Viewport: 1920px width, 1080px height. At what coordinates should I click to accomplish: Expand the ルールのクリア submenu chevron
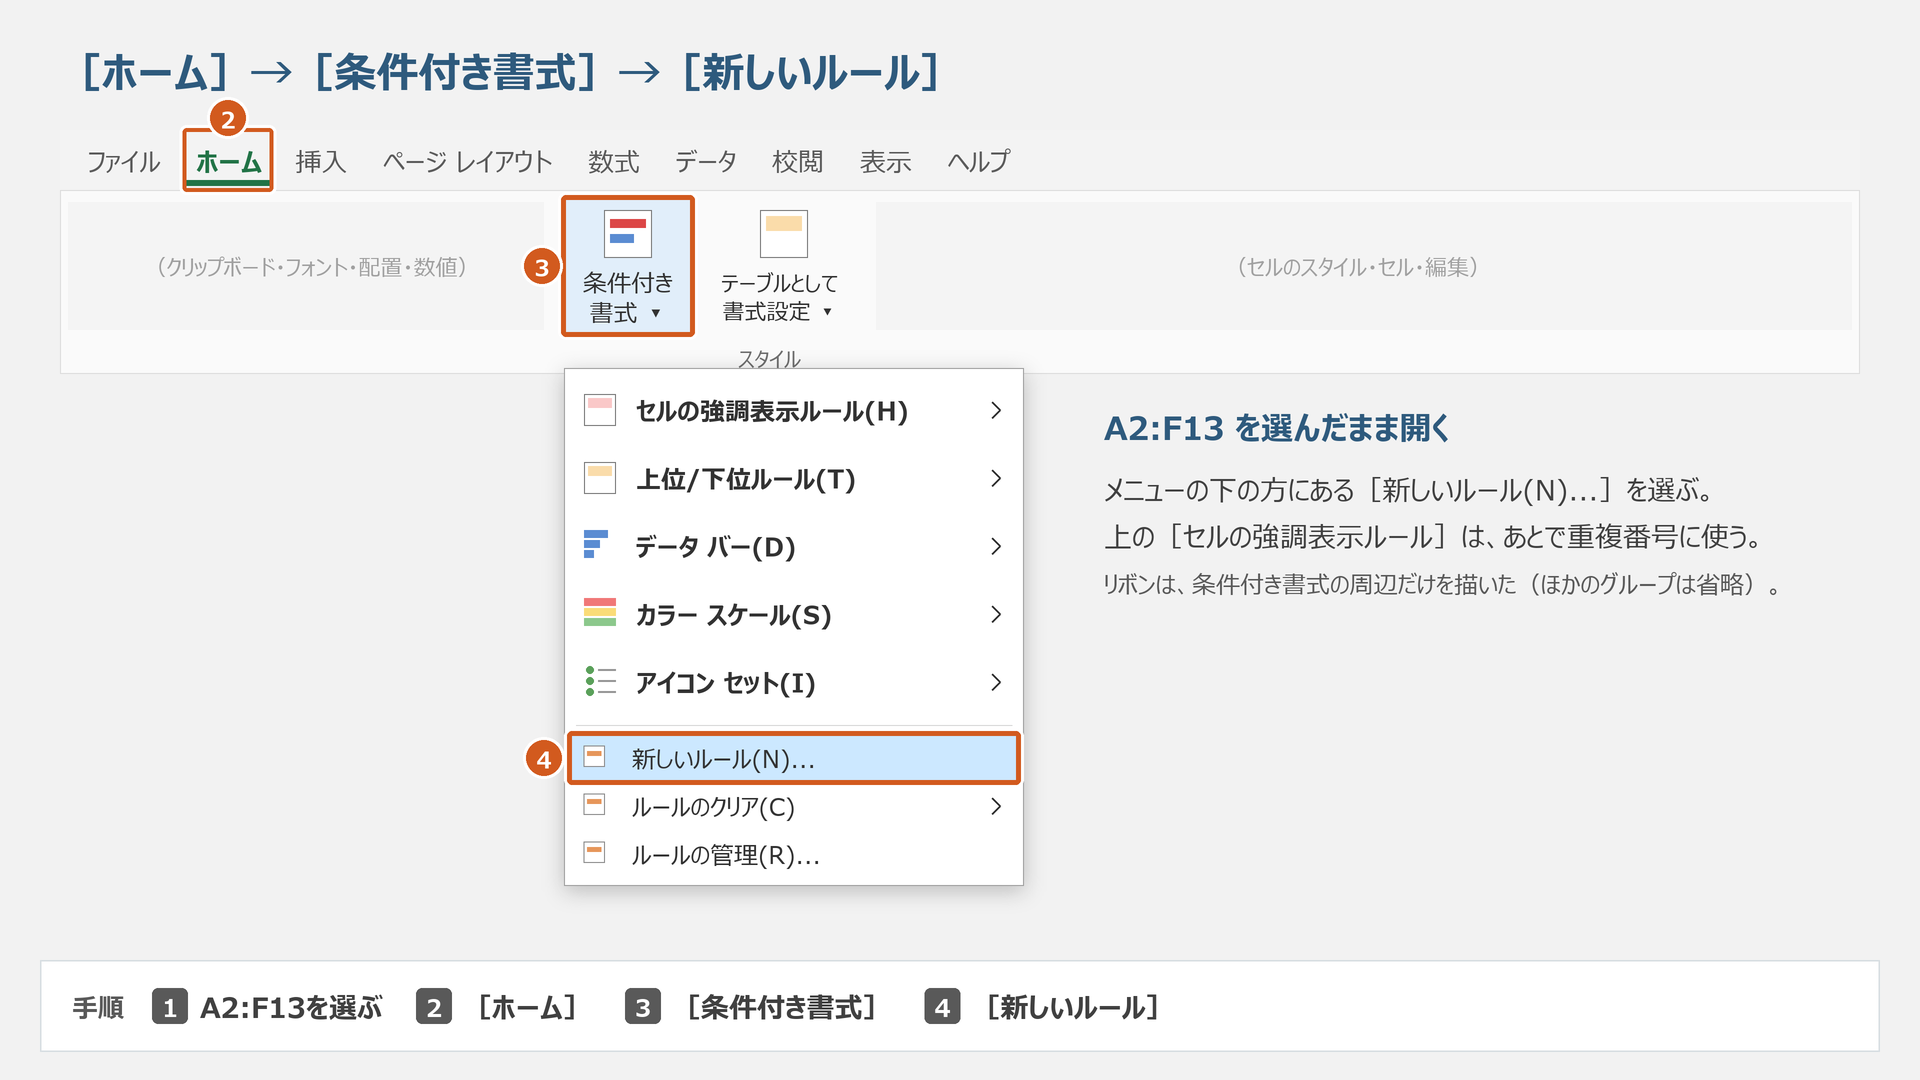995,807
